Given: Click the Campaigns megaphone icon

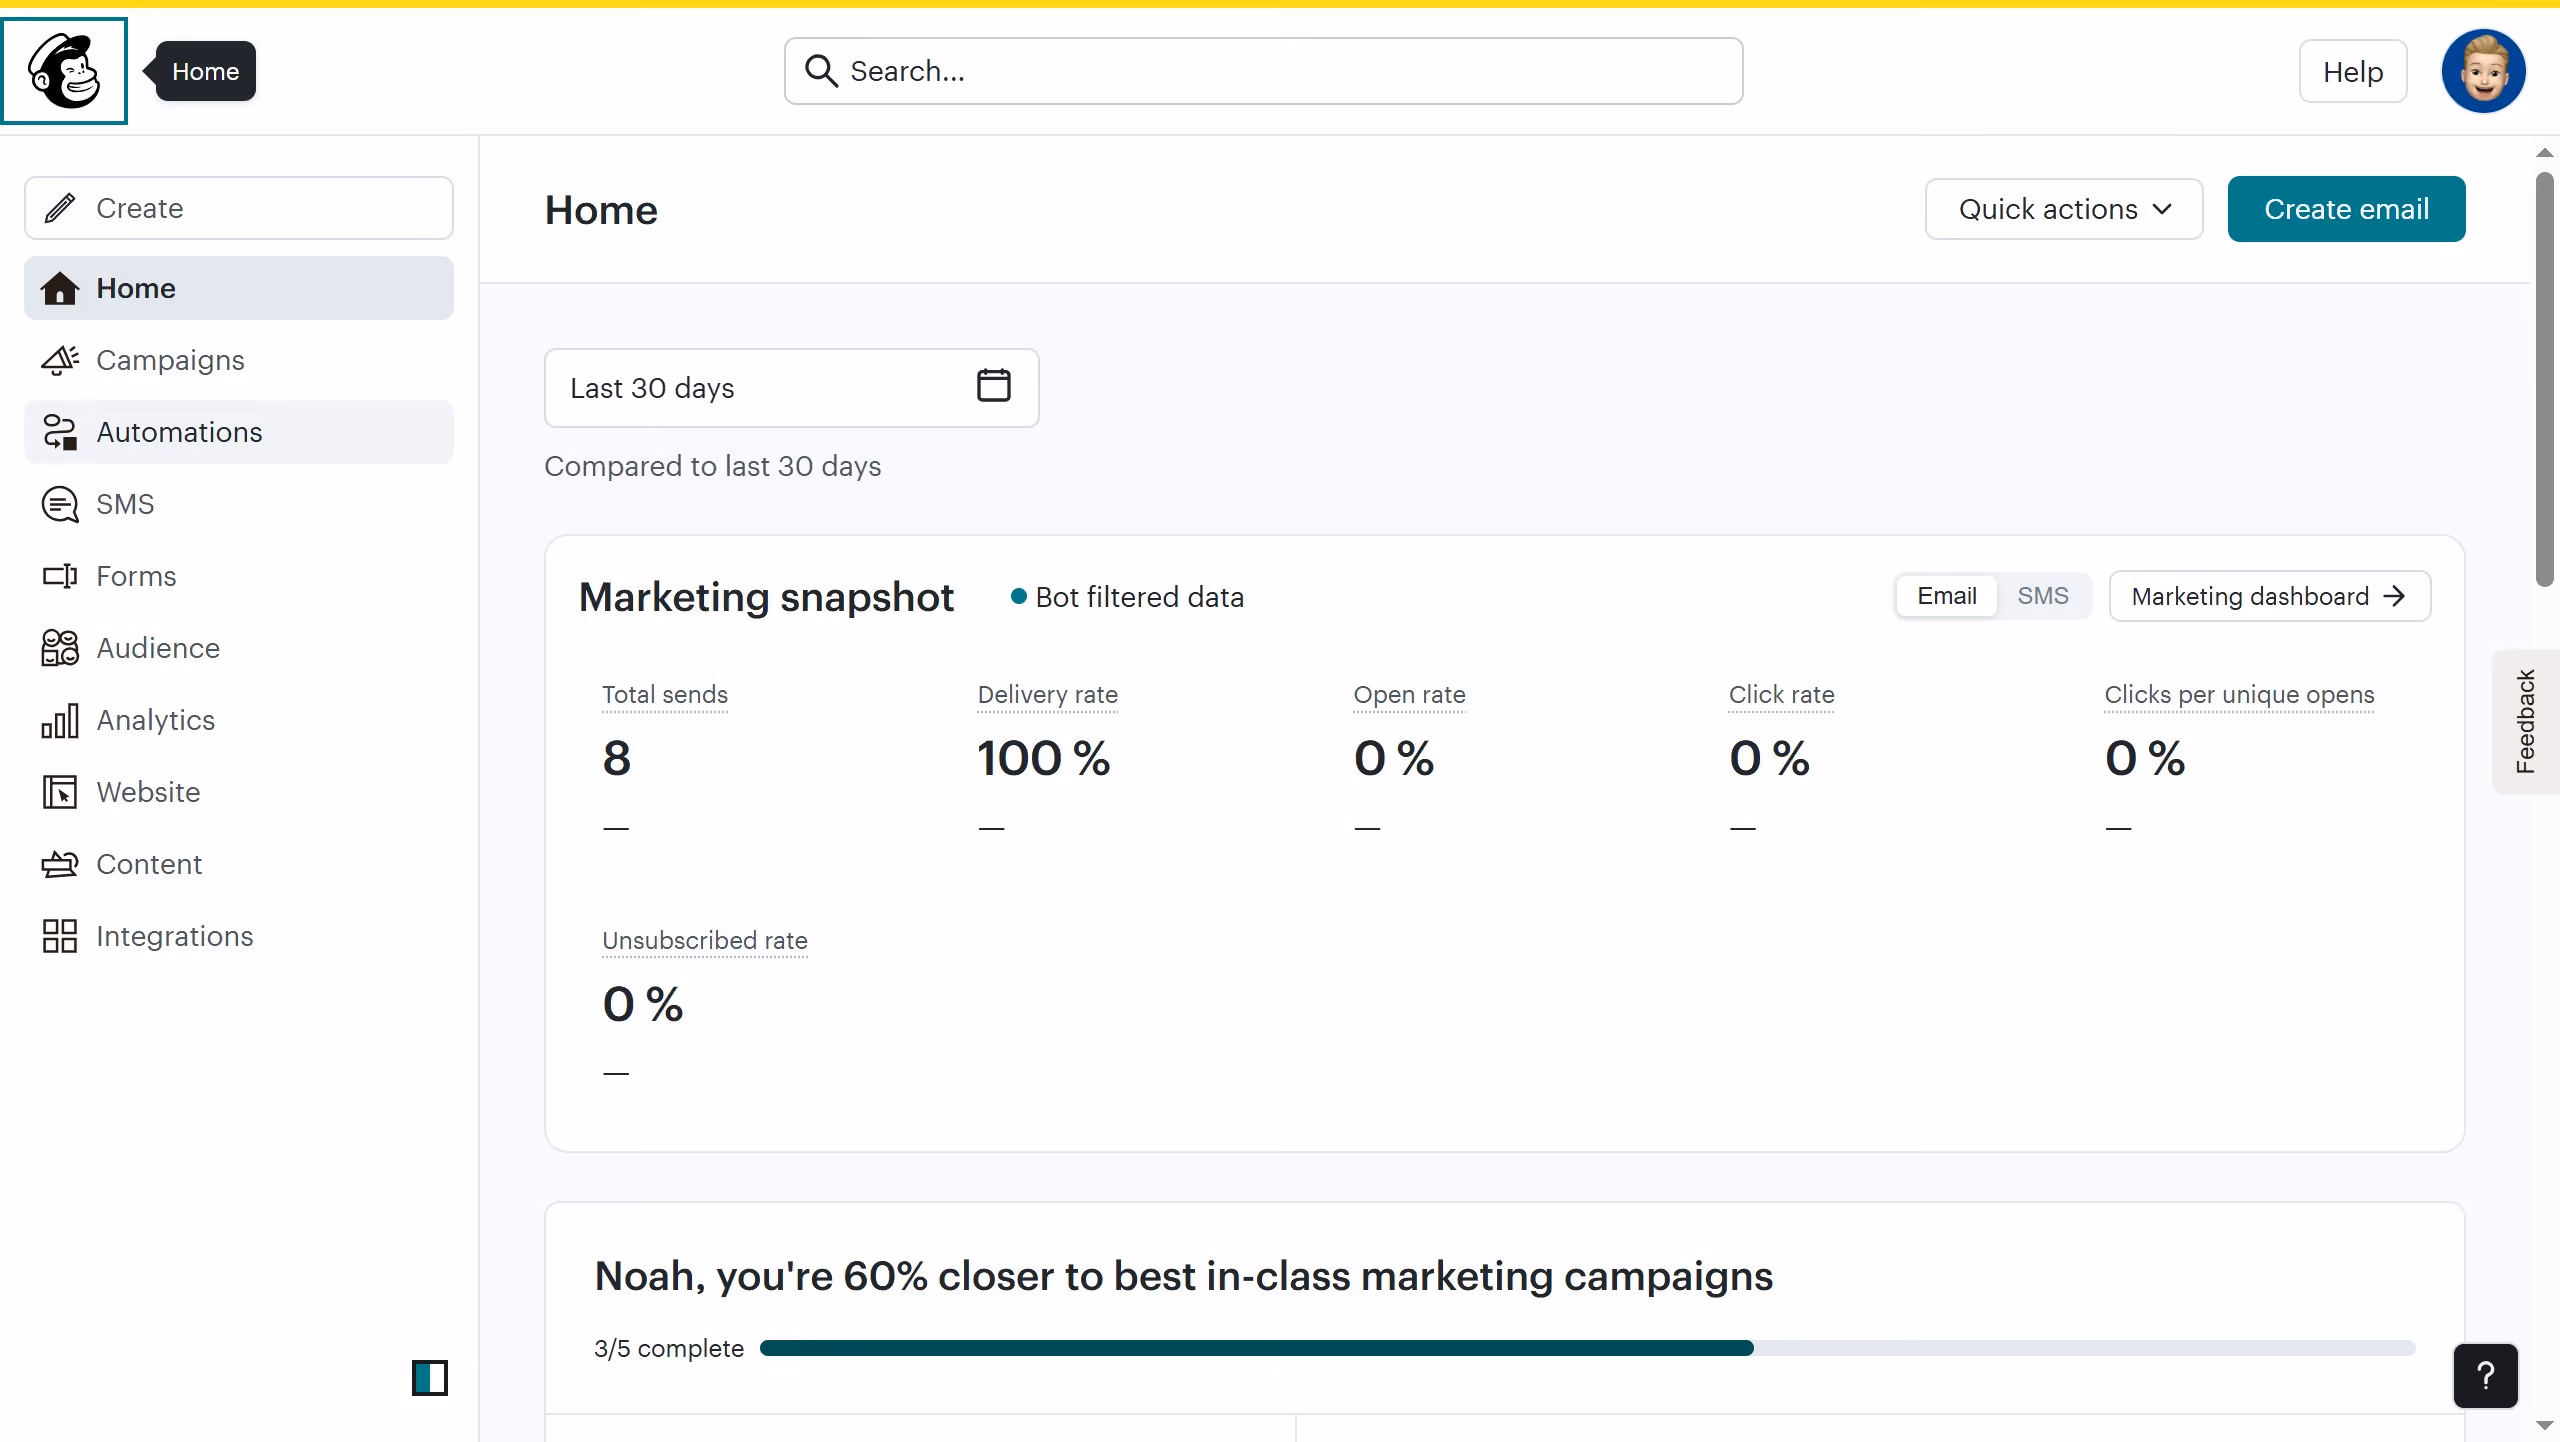Looking at the screenshot, I should [60, 360].
